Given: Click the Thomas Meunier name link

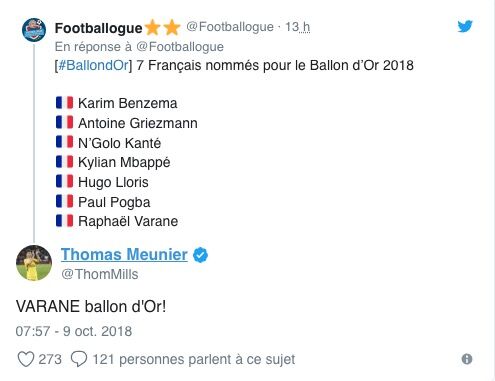Looking at the screenshot, I should (124, 254).
